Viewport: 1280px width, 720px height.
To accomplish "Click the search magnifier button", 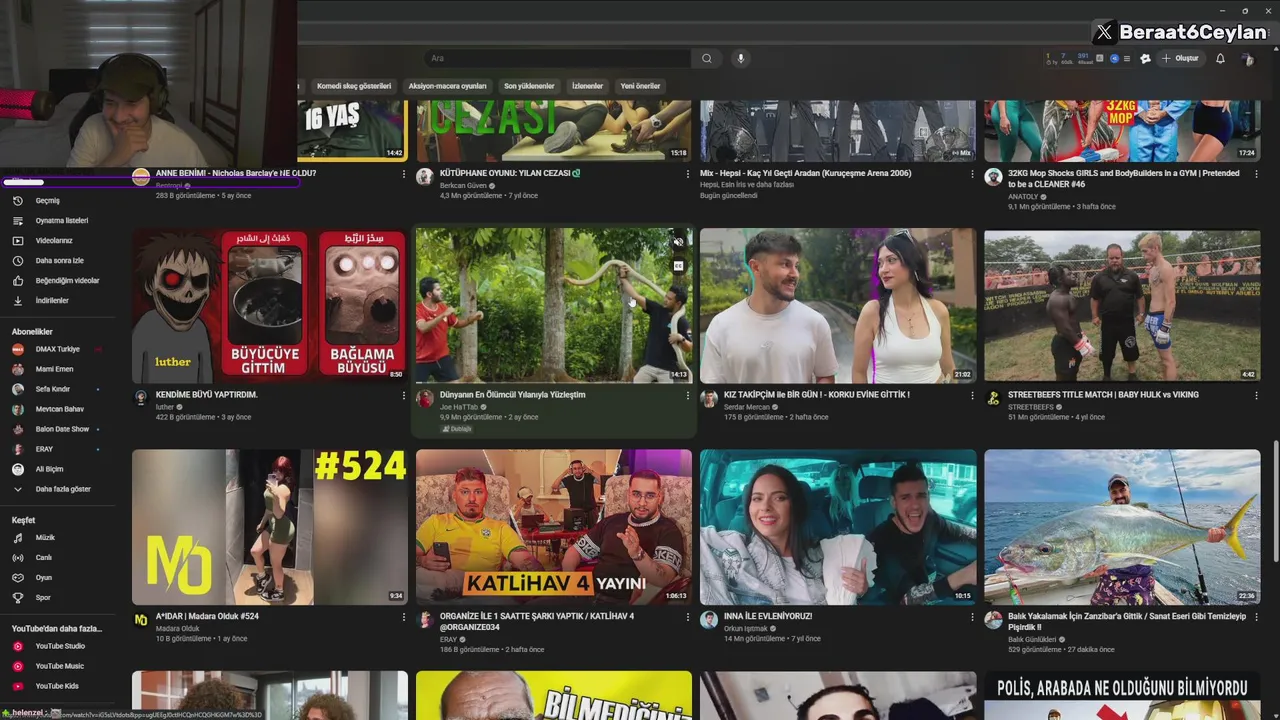I will coord(706,58).
